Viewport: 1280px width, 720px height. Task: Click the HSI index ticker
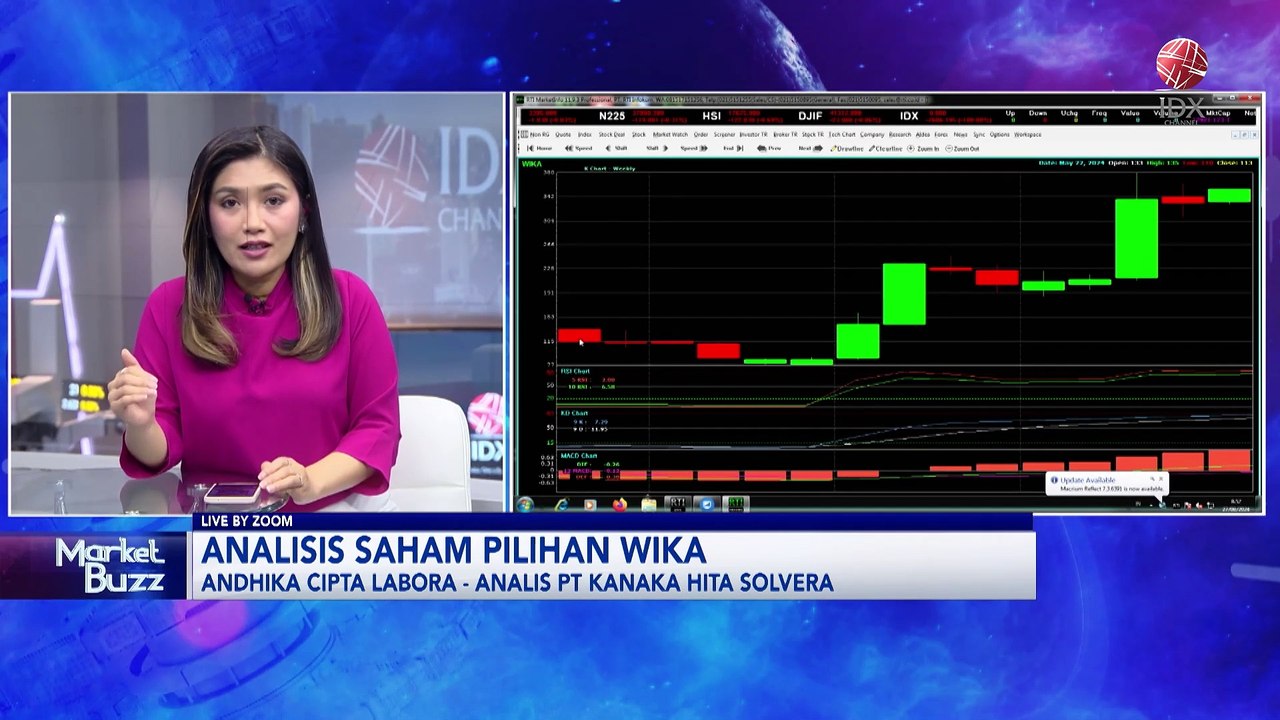tap(711, 116)
